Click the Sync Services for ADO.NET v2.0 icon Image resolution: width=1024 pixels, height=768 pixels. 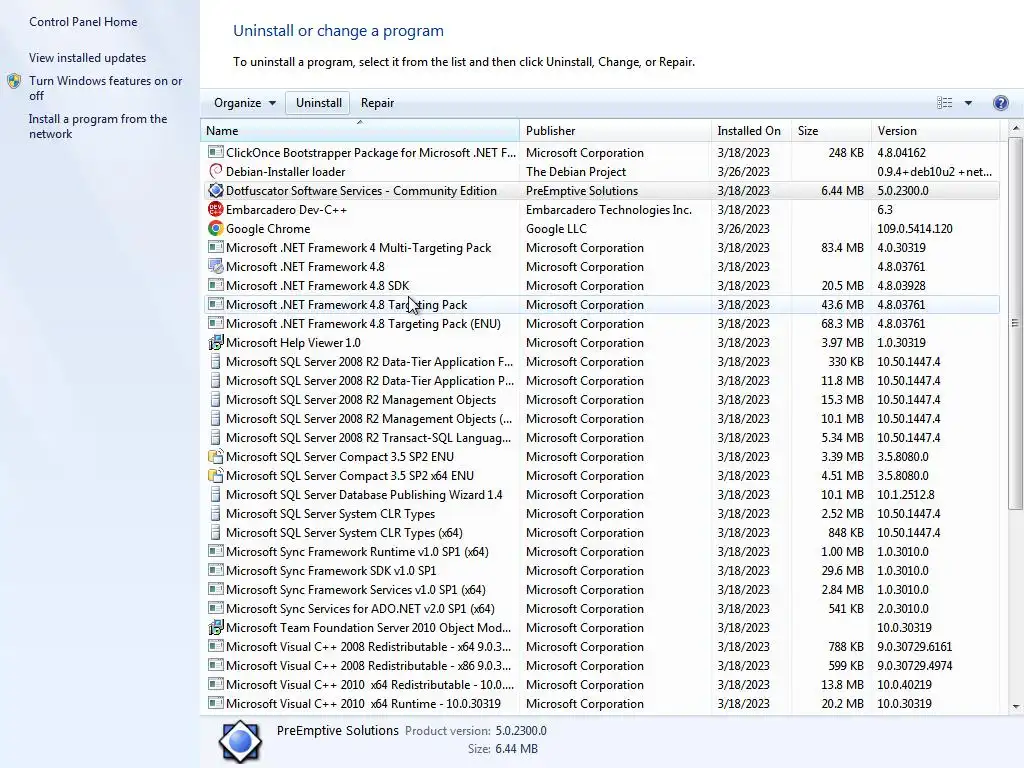click(216, 608)
